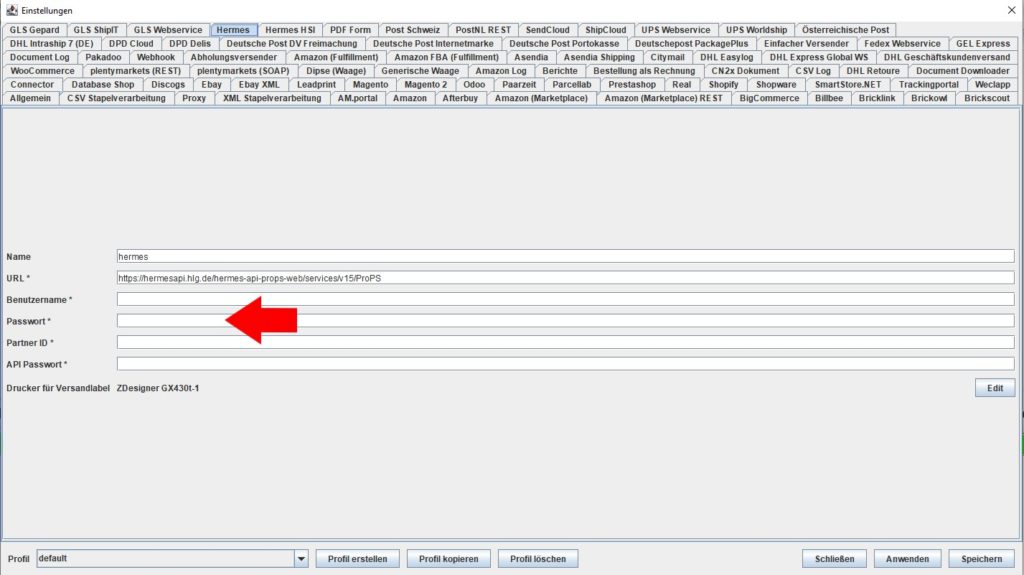
Task: Switch to the GEL Express tab
Action: click(983, 44)
